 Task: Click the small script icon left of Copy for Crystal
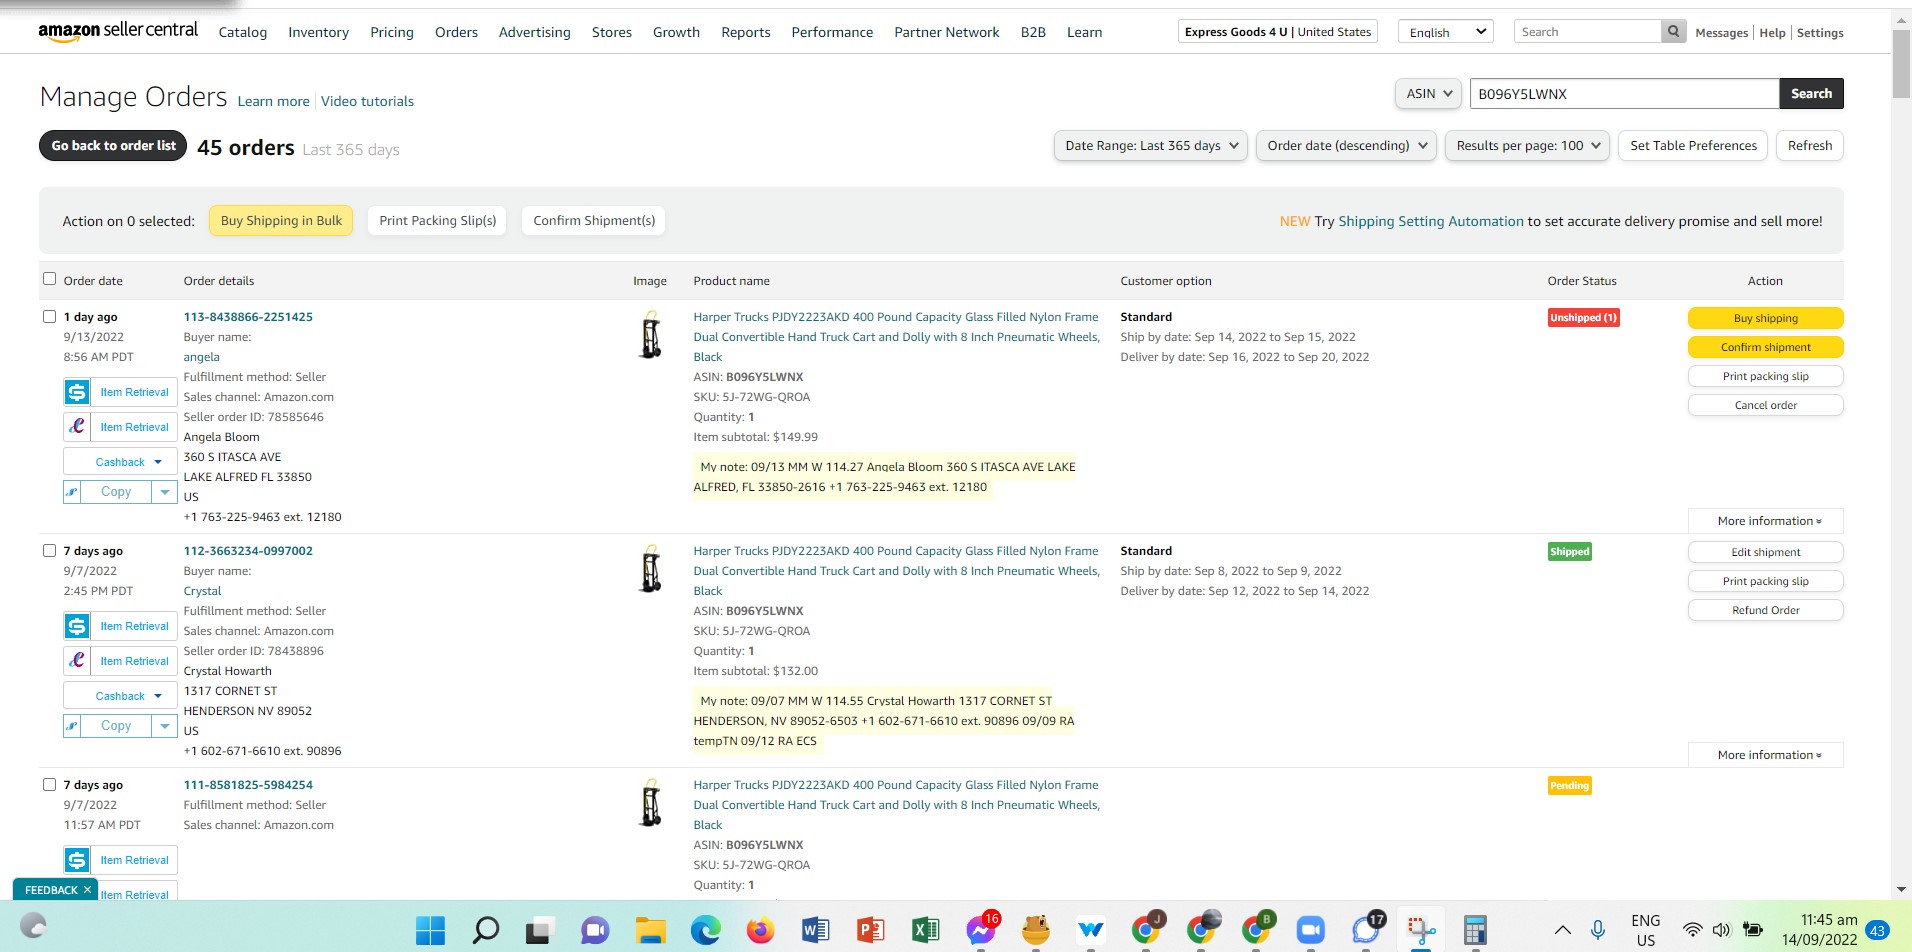[72, 726]
